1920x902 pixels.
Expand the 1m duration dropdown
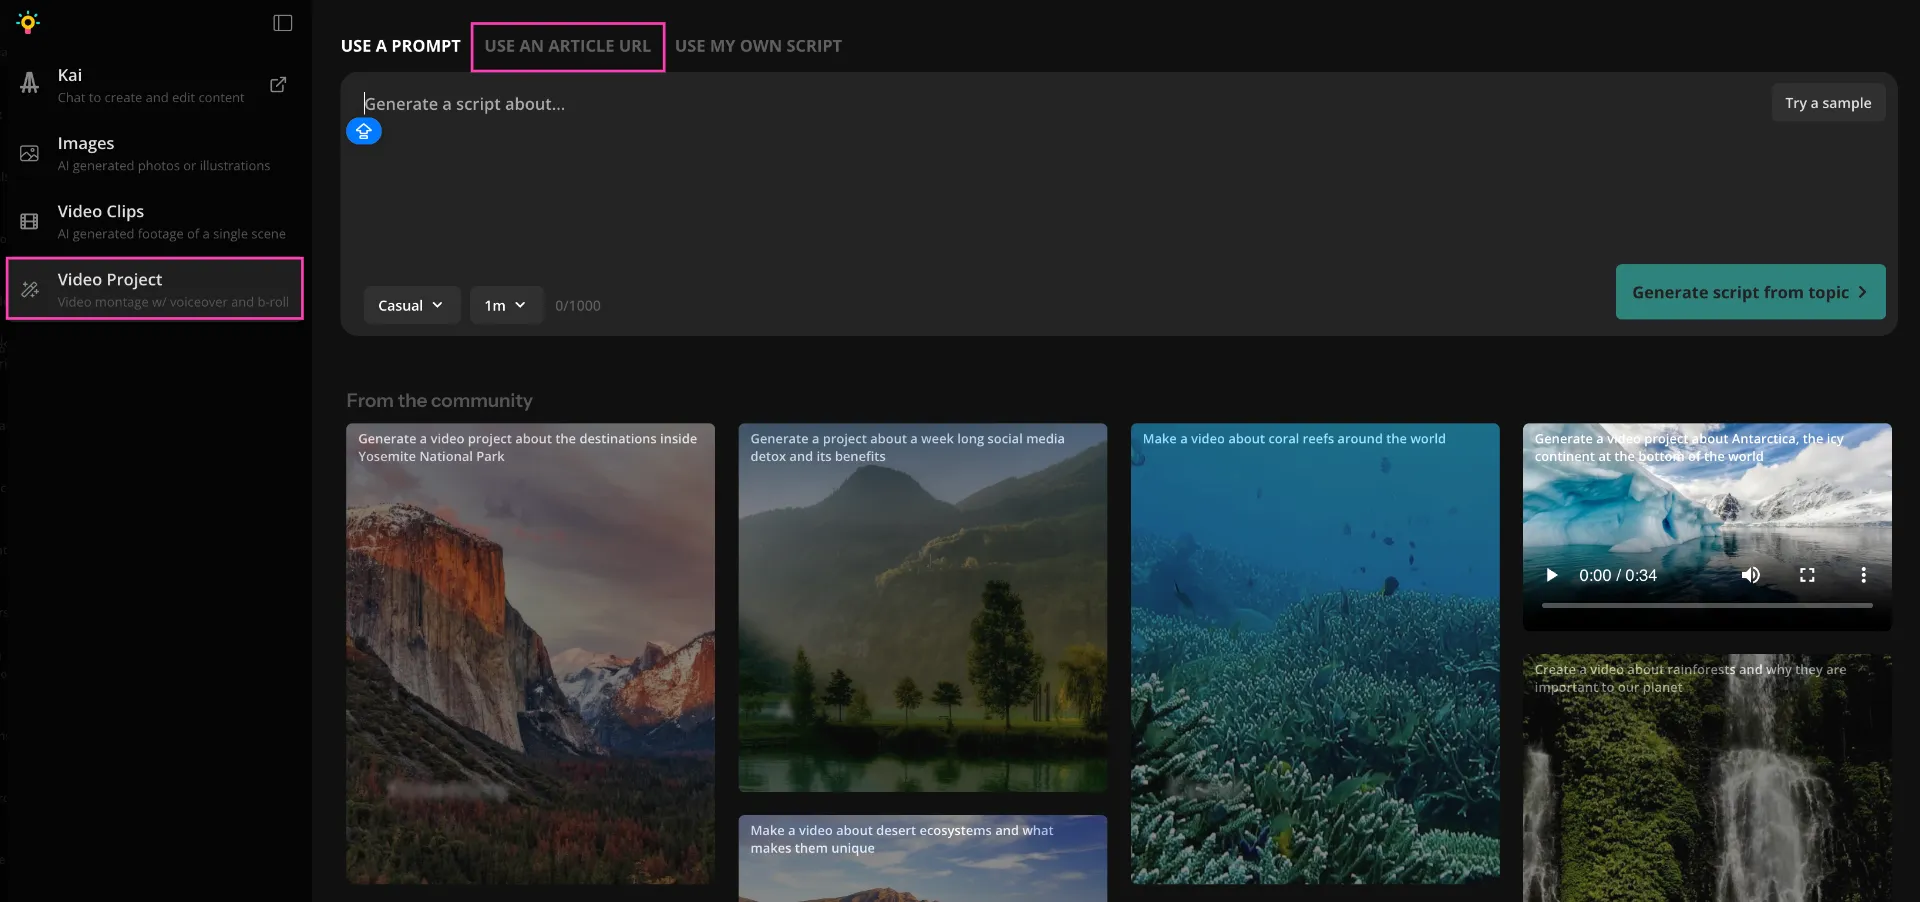pos(505,305)
